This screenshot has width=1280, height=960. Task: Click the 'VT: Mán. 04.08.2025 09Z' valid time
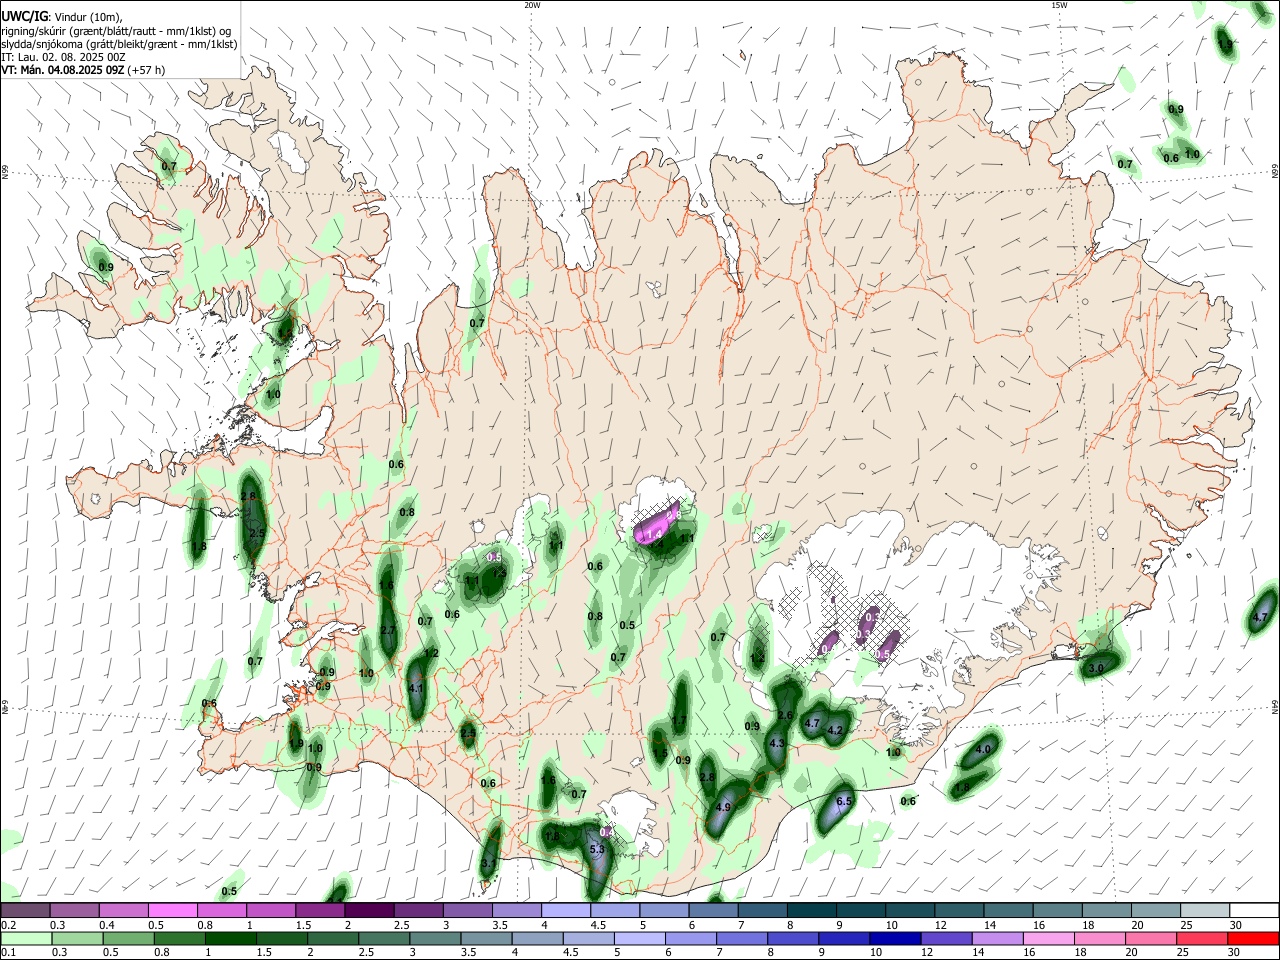[62, 70]
